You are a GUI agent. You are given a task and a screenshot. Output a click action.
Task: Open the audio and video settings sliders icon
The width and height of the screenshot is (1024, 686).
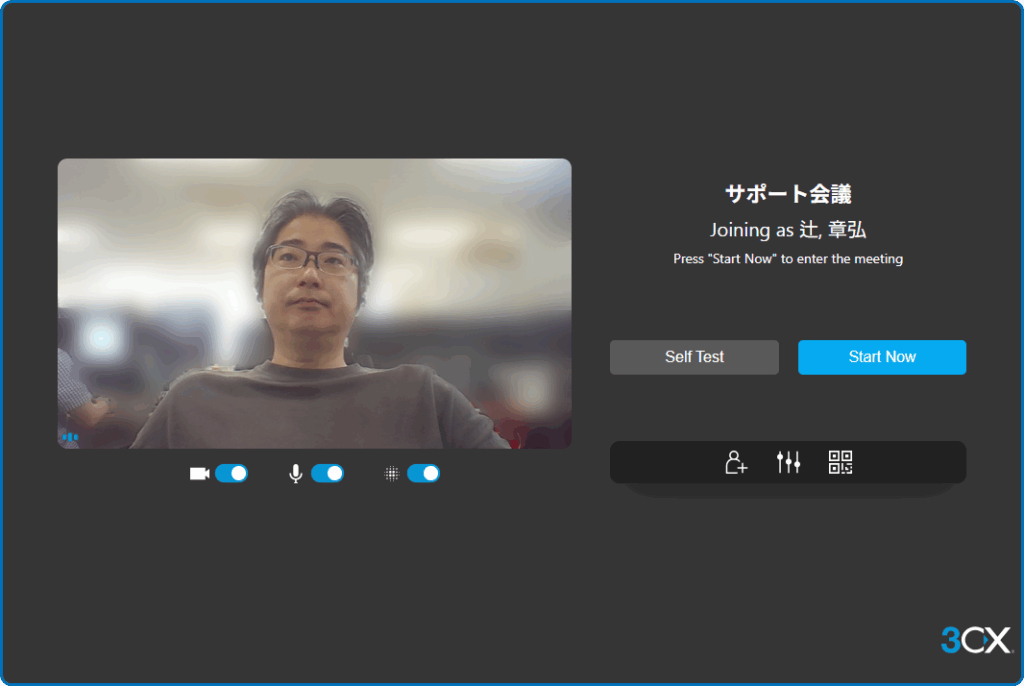pos(788,462)
